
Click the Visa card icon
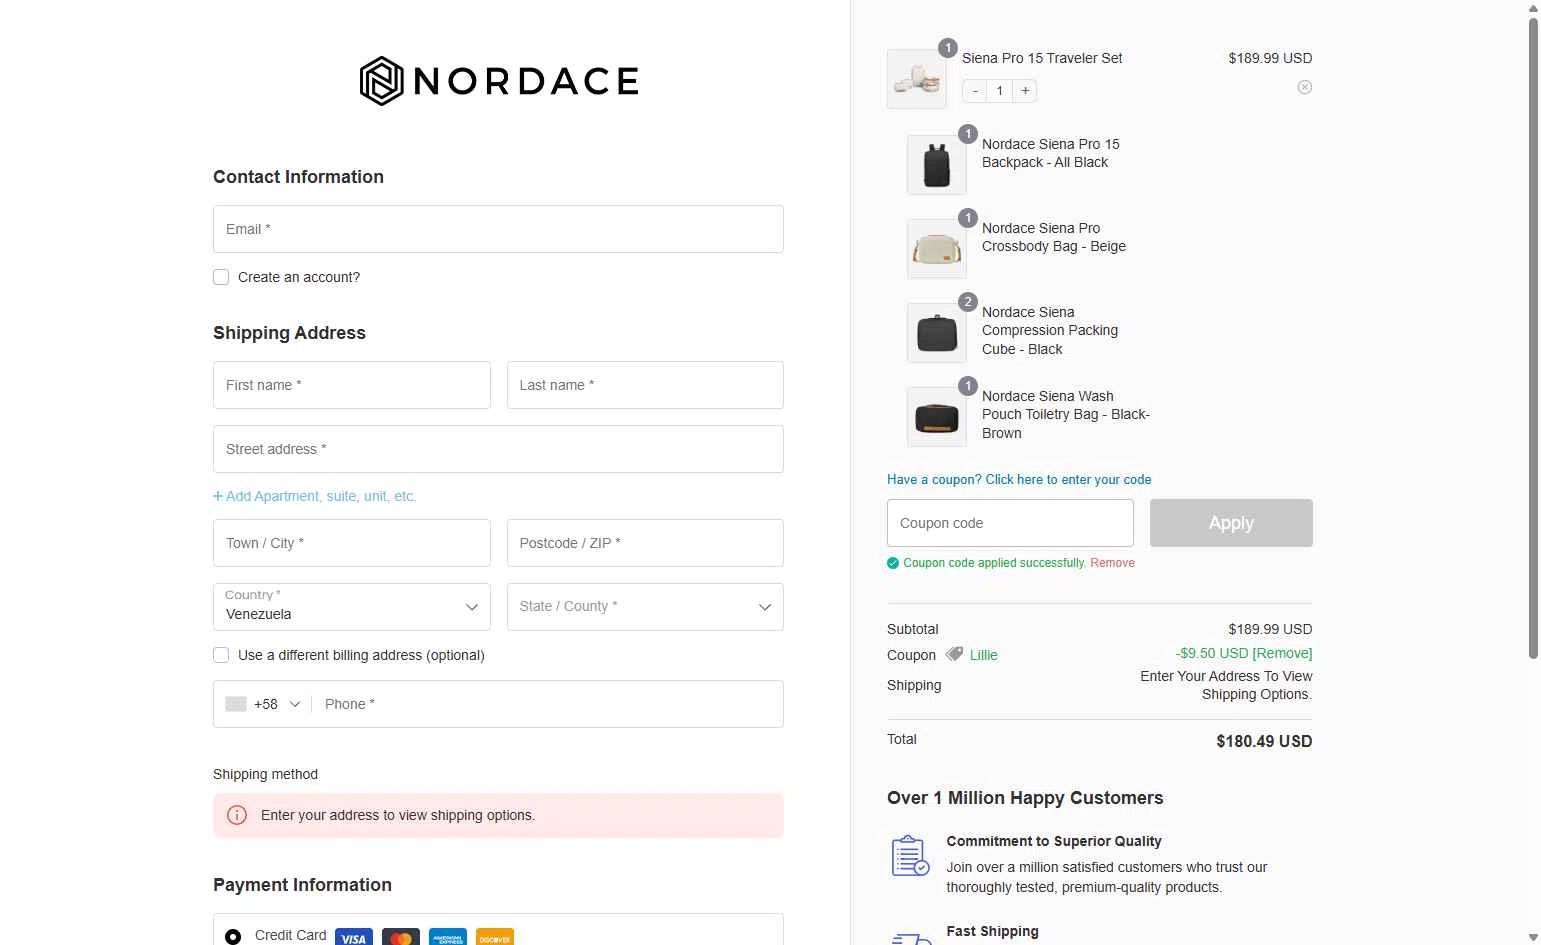click(354, 937)
